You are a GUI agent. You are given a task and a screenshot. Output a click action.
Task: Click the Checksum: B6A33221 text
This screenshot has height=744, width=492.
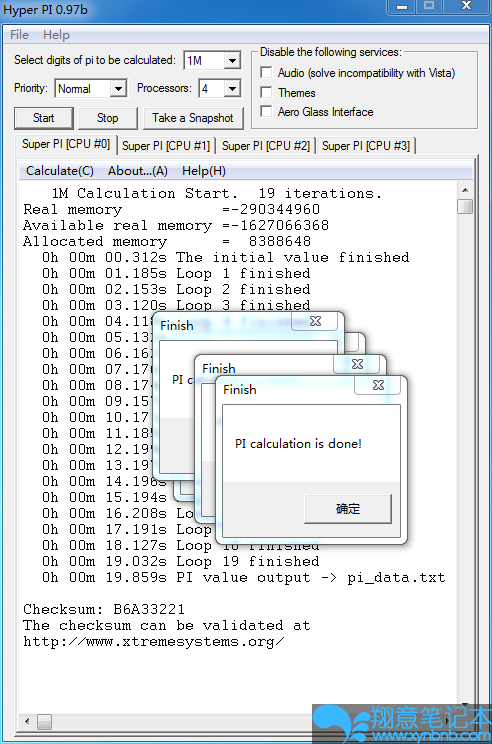104,609
